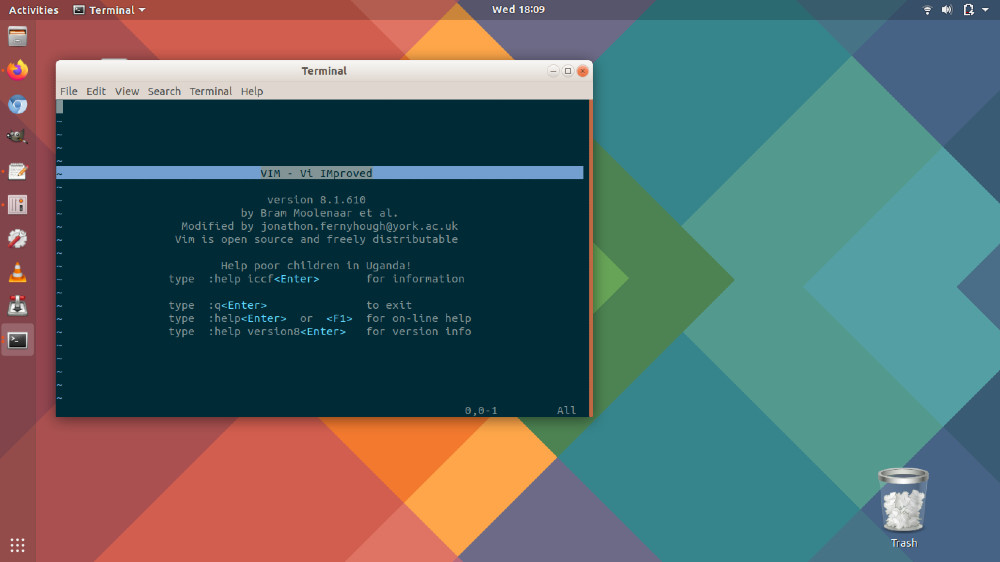The image size is (1000, 562).
Task: Click the "0,0-1" cursor position indicator
Action: [x=481, y=410]
